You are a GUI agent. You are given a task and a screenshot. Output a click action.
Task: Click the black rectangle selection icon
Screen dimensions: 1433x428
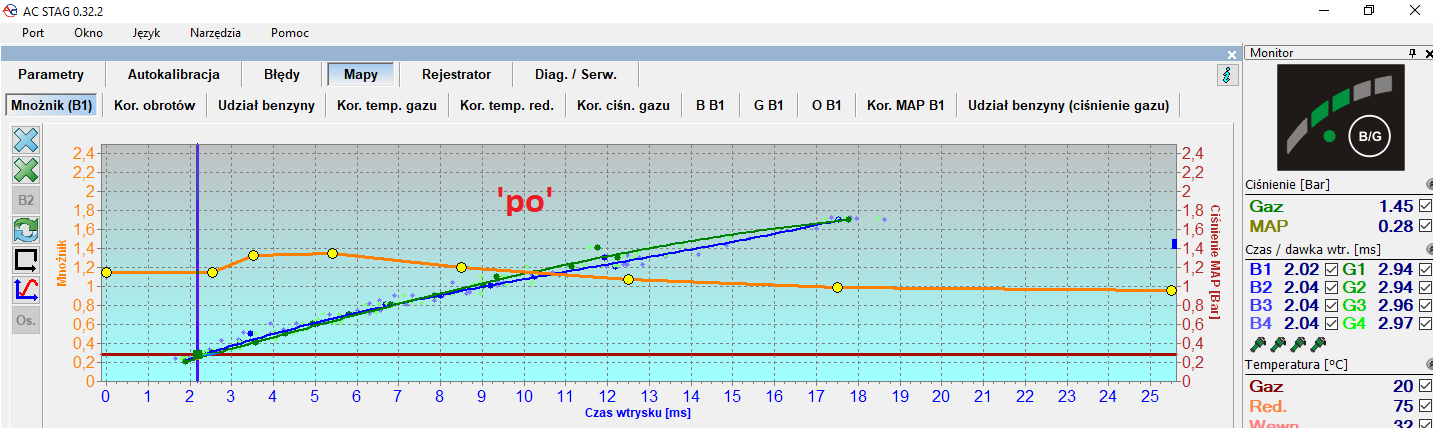25,260
